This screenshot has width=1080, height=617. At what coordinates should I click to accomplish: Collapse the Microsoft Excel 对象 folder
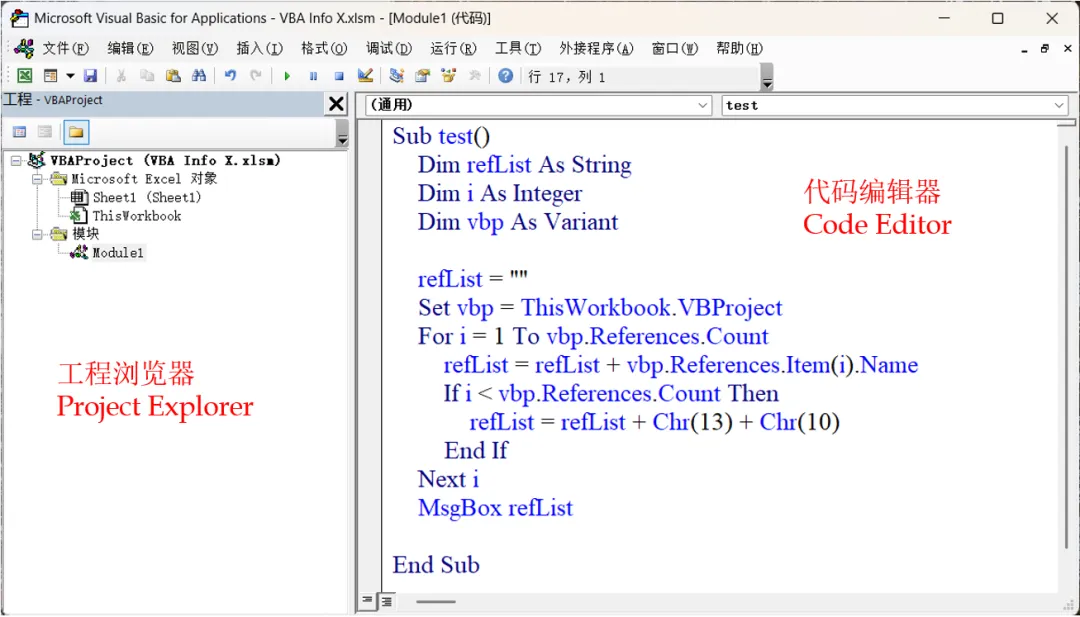(x=38, y=179)
